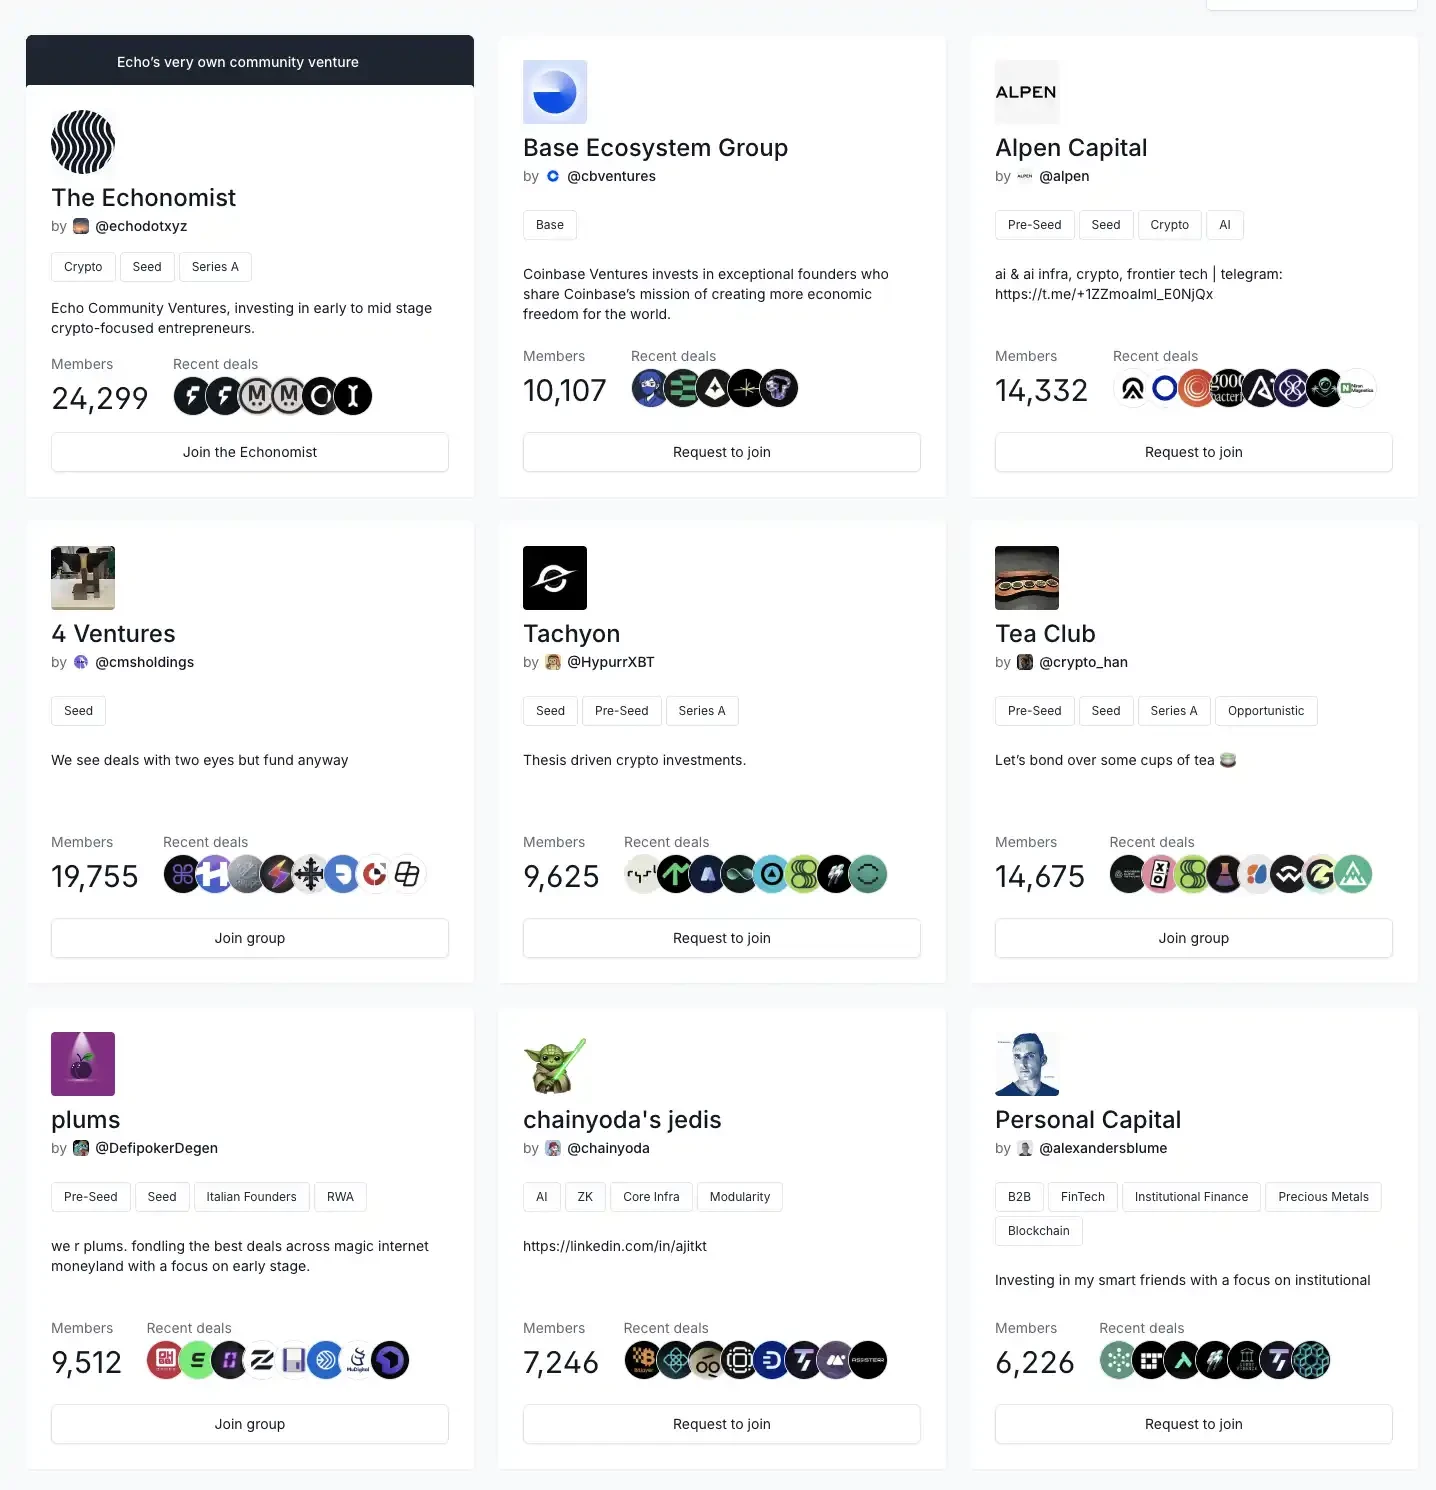1436x1490 pixels.
Task: Click the Personal Capital portrait image
Action: [1027, 1063]
